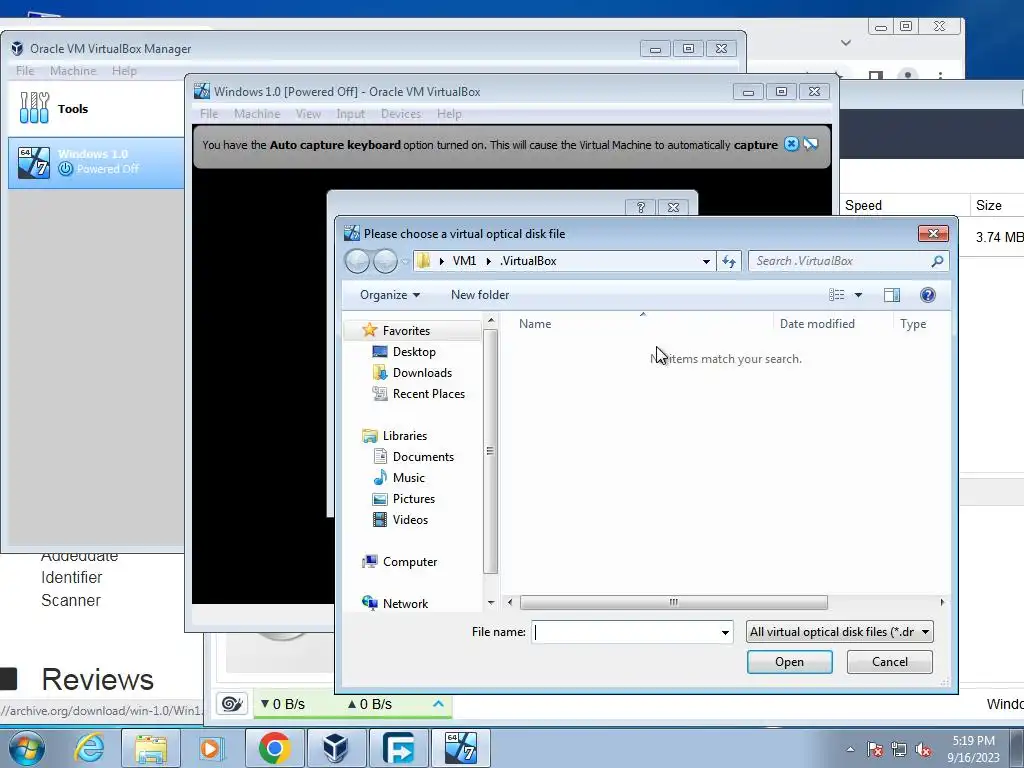Select Favorites in navigation pane
Screen dimensions: 1024x768
[406, 330]
